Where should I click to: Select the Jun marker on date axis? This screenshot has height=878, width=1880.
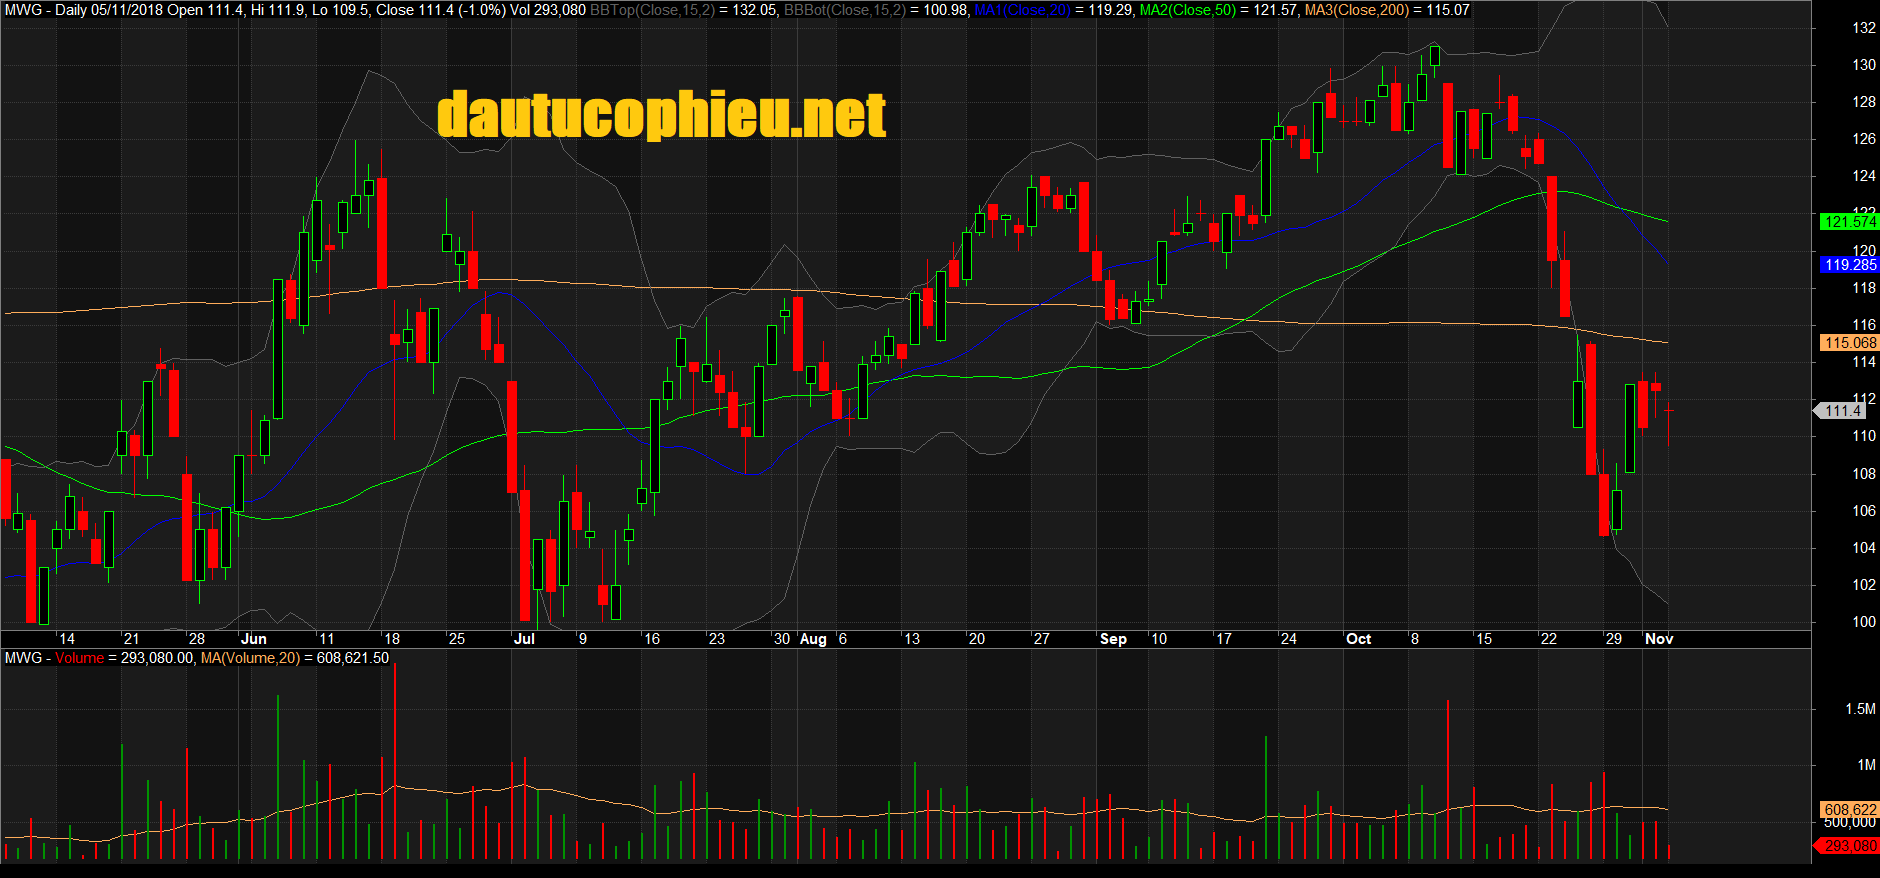(254, 639)
